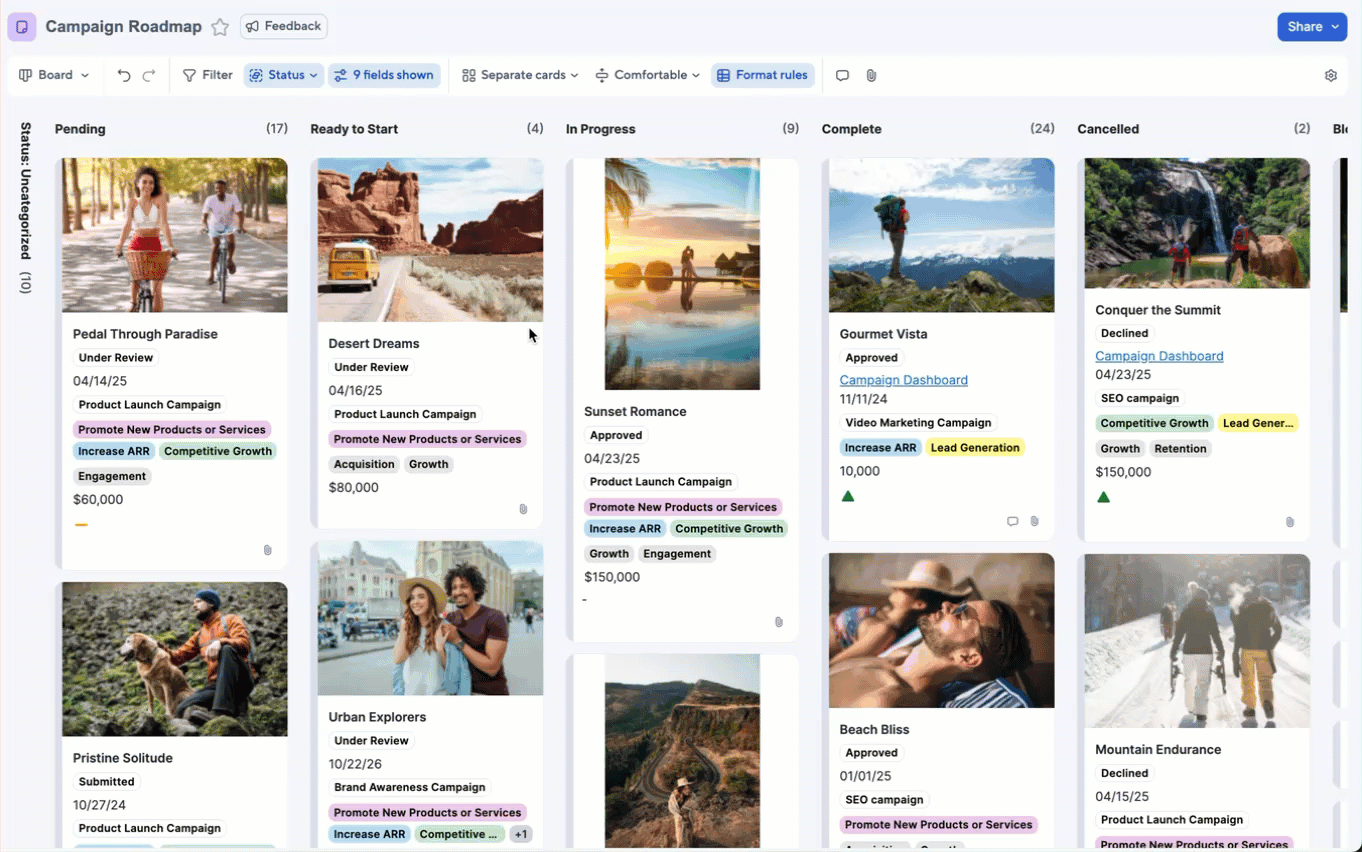1362x852 pixels.
Task: Click the undo arrow icon
Action: click(124, 75)
